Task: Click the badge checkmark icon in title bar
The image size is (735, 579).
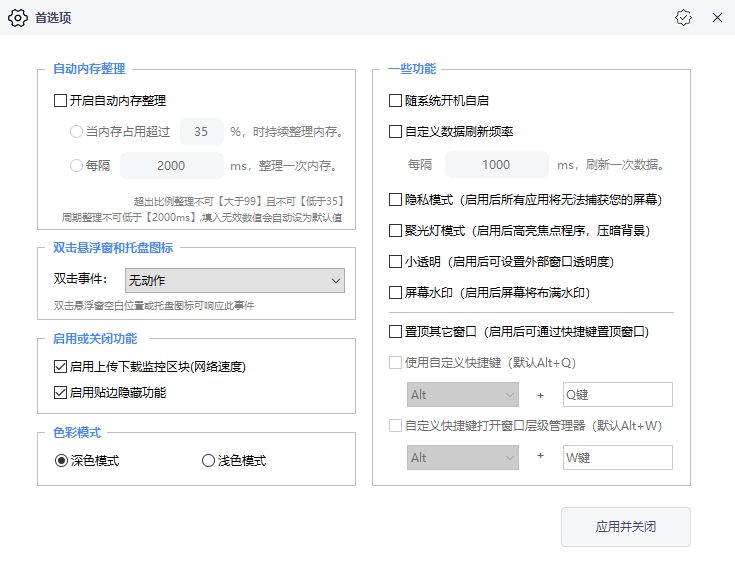Action: [683, 18]
